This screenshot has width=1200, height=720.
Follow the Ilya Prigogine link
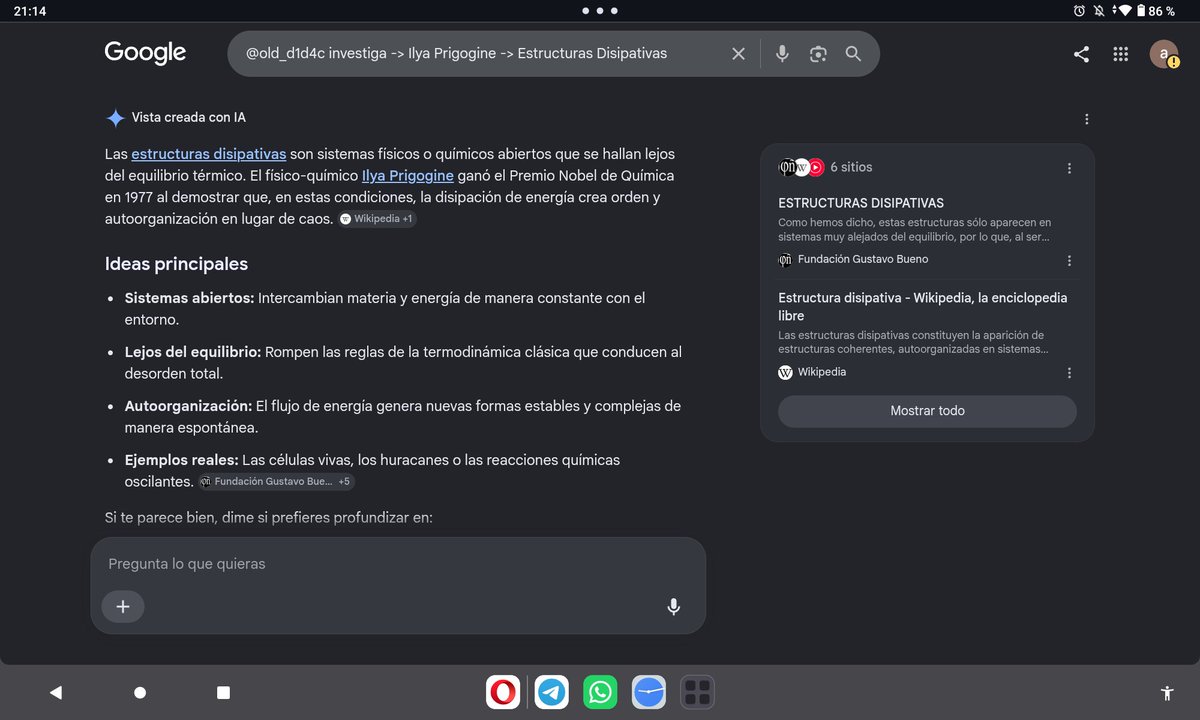(x=408, y=176)
